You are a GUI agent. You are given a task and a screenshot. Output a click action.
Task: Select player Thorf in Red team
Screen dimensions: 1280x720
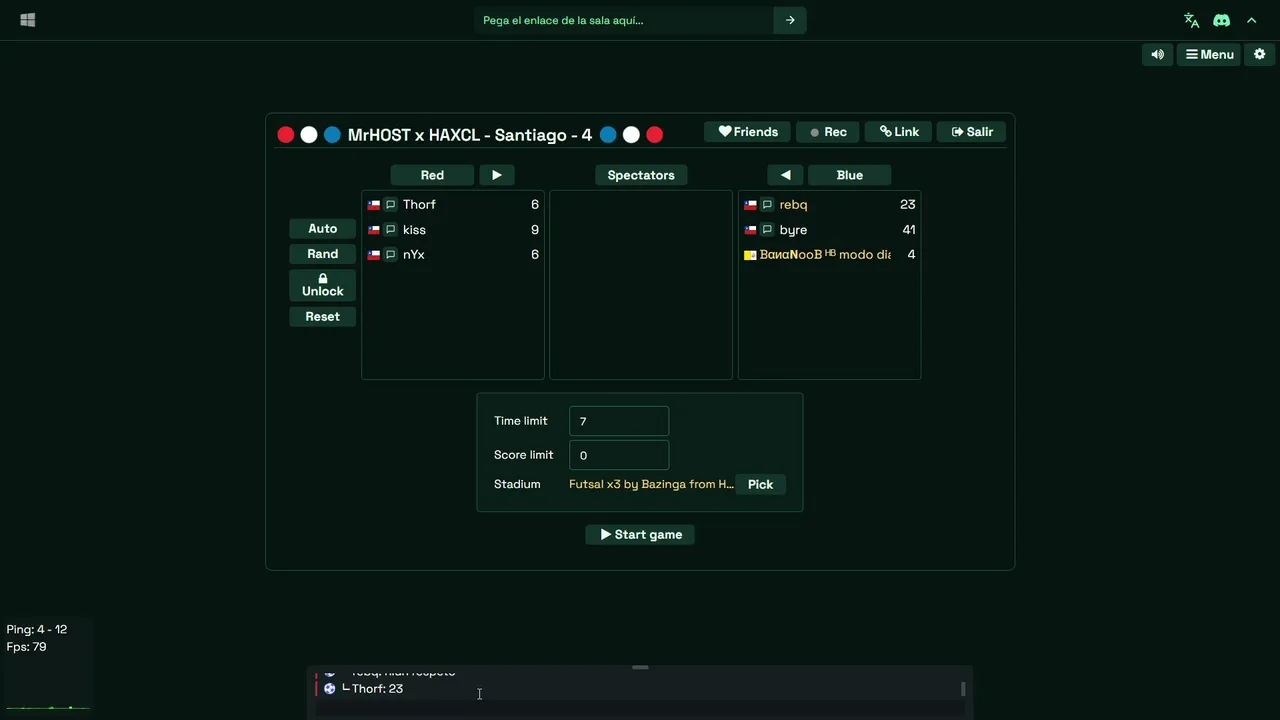click(453, 204)
